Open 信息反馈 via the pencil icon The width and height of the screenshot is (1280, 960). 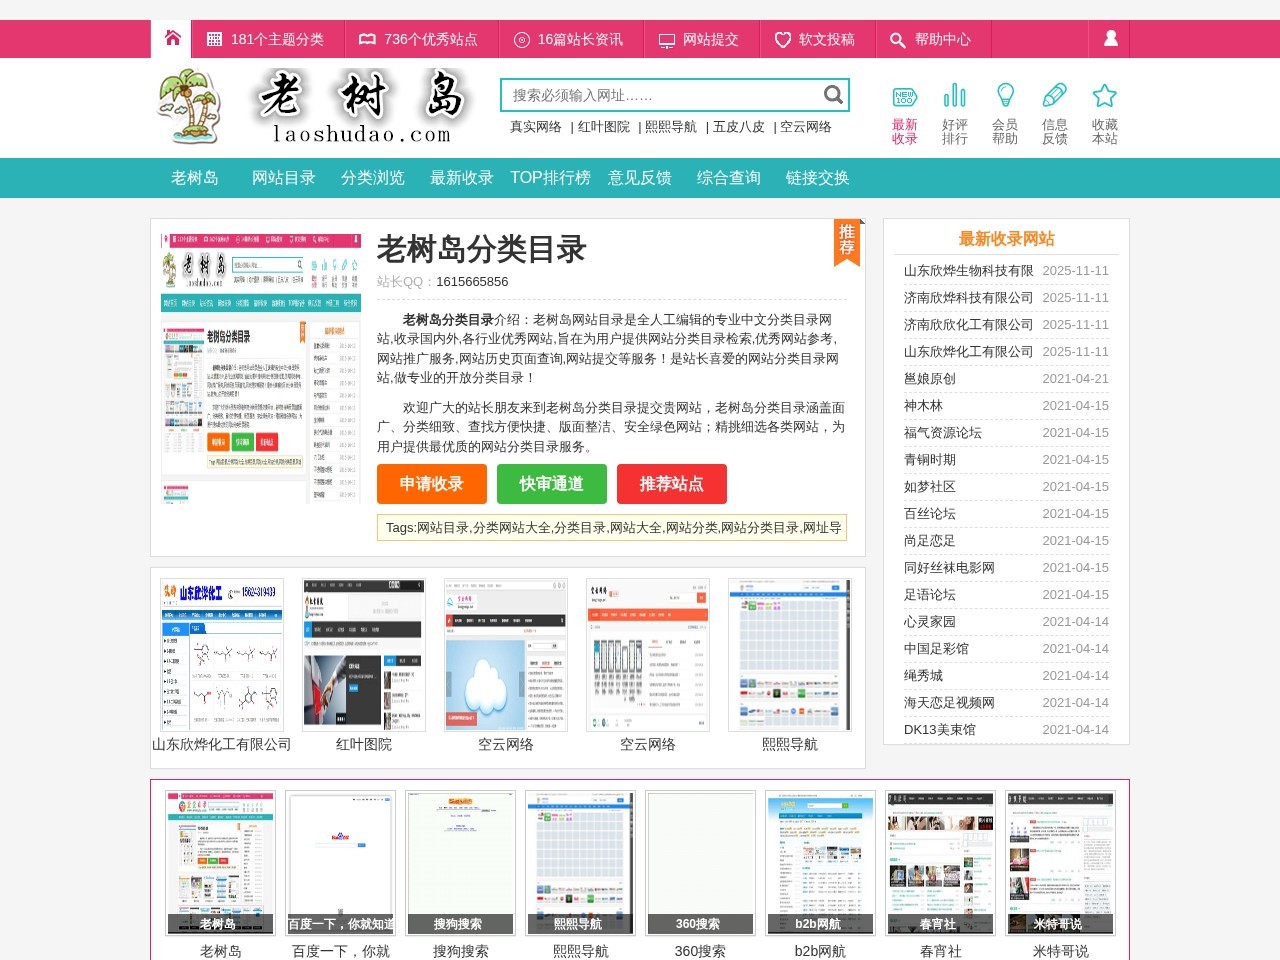(x=1055, y=94)
